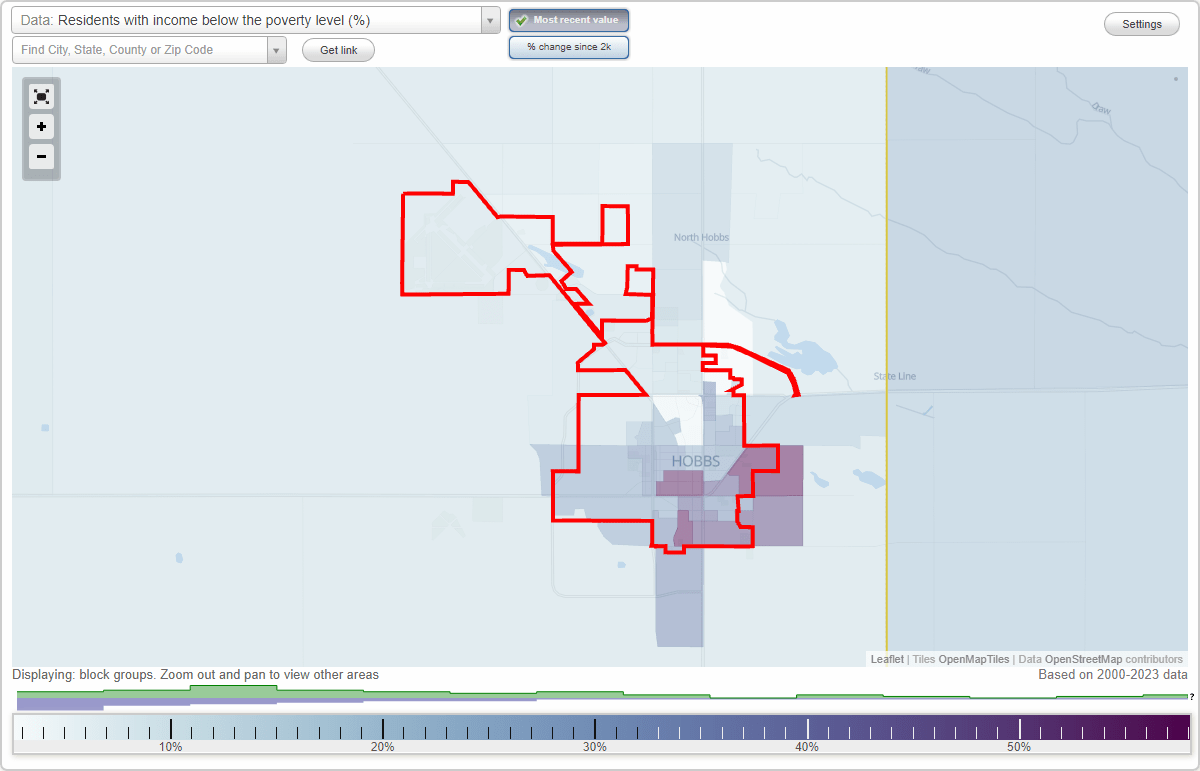Switch to the % change since 2k tab
Viewport: 1200px width, 771px height.
(x=569, y=46)
